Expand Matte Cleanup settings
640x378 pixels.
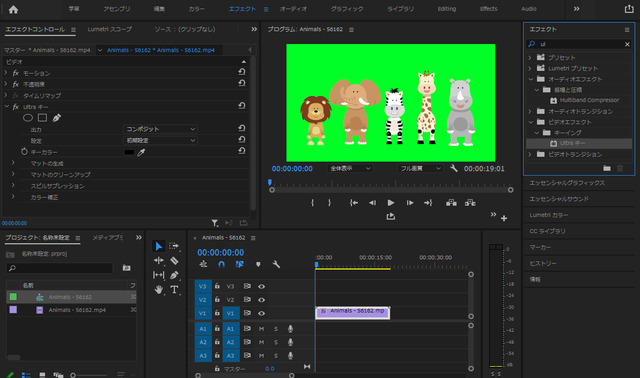tap(13, 174)
